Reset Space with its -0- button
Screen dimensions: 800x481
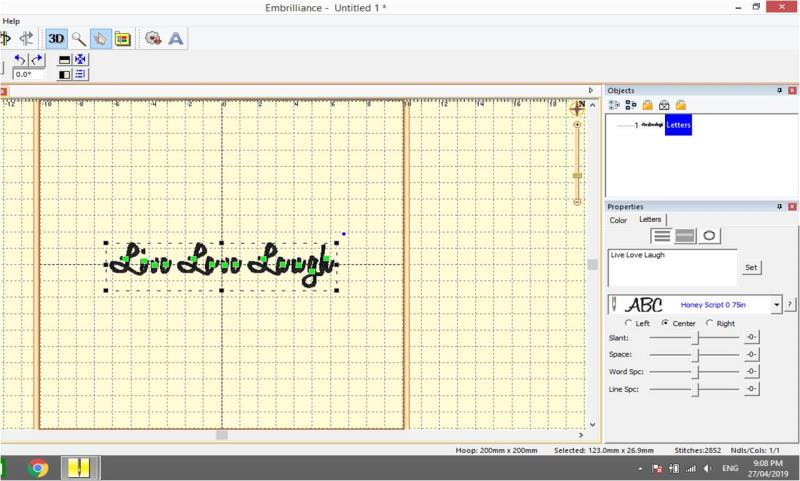[x=752, y=355]
